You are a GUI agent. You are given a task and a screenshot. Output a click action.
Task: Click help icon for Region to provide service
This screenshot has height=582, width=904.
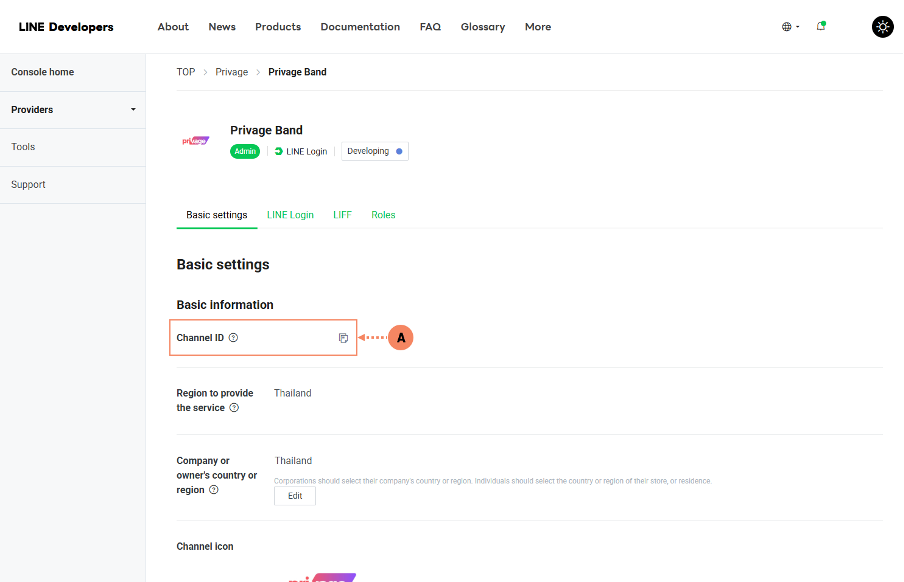tap(234, 408)
